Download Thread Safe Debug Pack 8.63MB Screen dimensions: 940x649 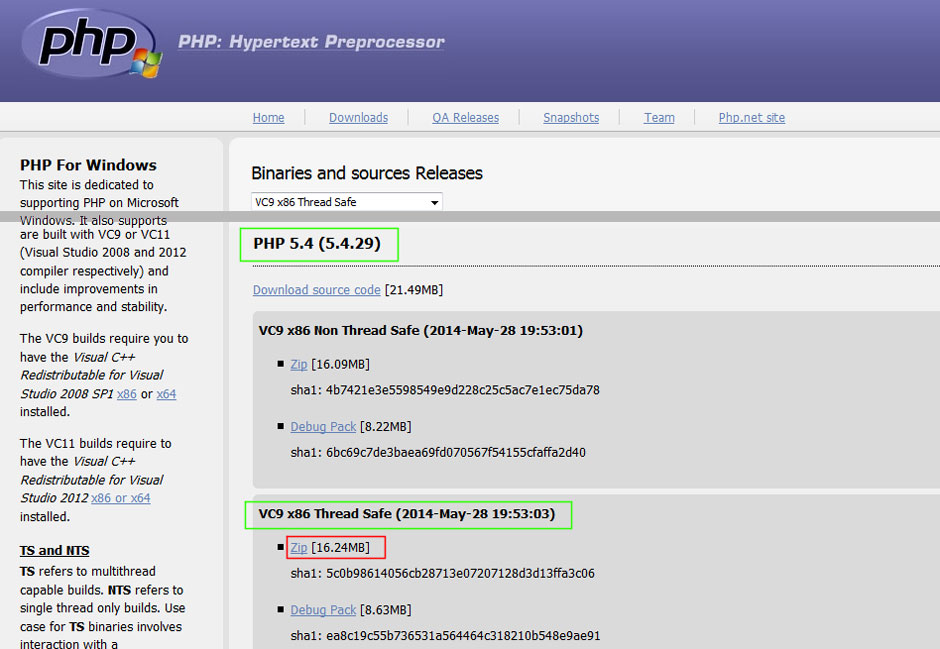point(323,610)
